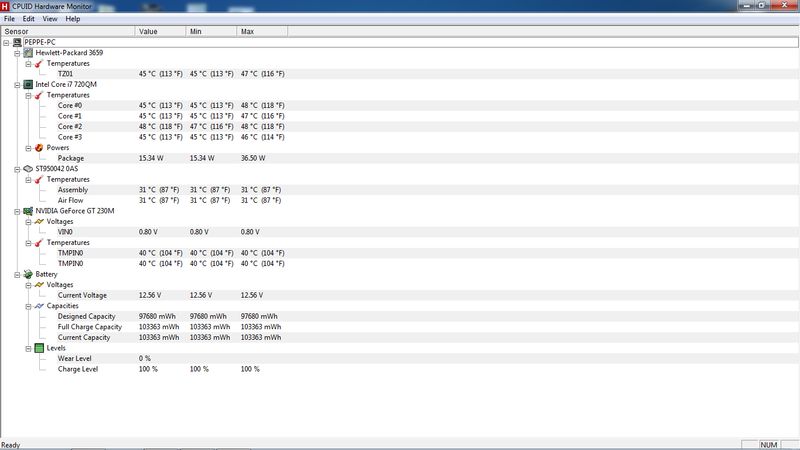Click thermometer icon under Hewlett-Packard 3659
Screen dimensions: 800x450
pyautogui.click(x=39, y=63)
